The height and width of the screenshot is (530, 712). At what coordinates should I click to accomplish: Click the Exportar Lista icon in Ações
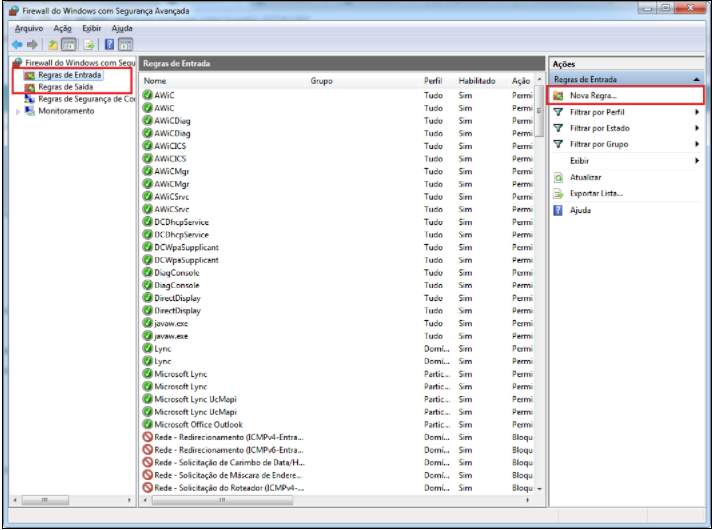(x=558, y=194)
